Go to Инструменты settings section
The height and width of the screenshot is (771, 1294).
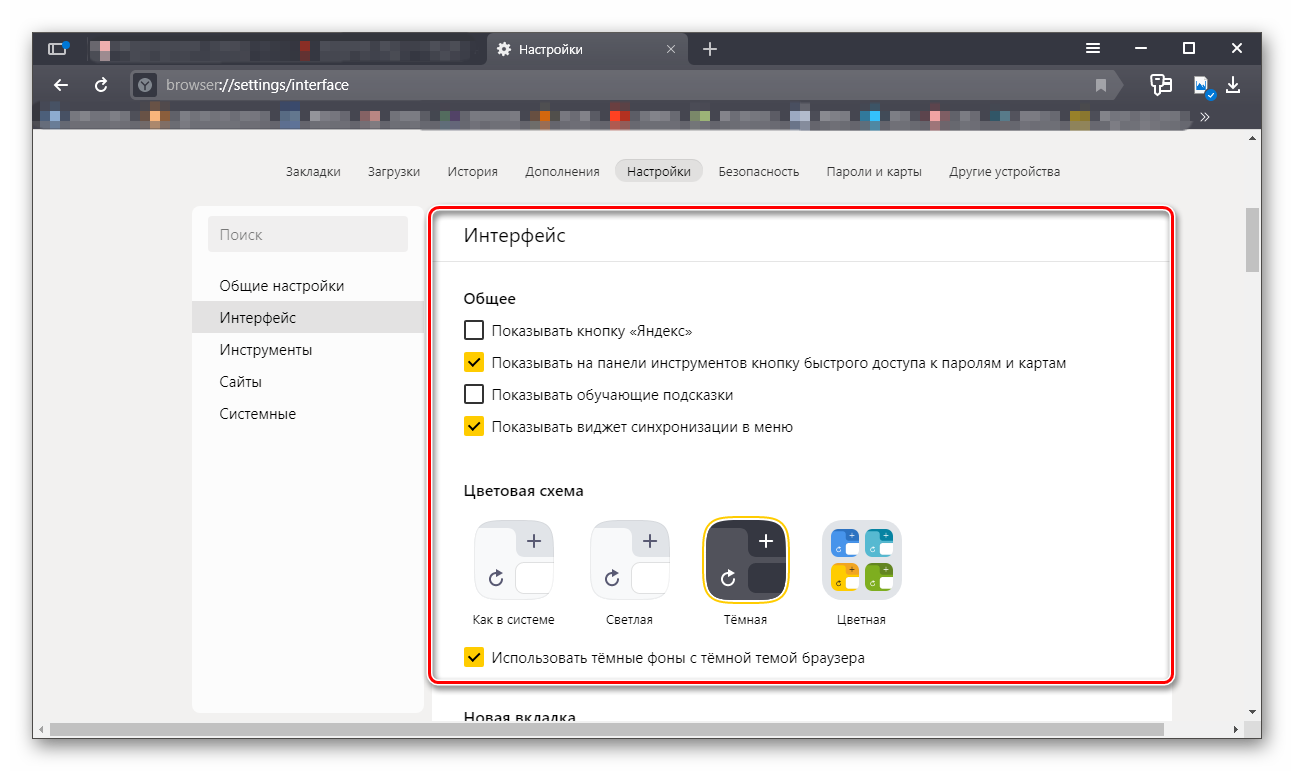266,350
